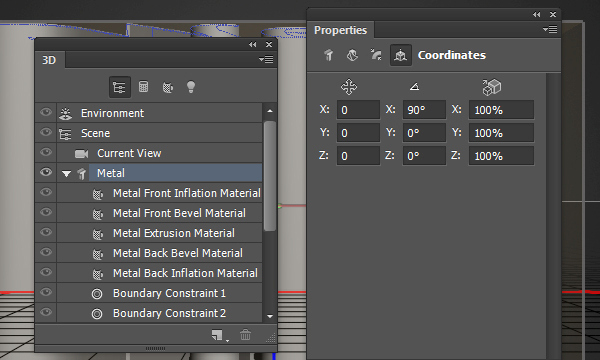Viewport: 600px width, 360px height.
Task: Toggle visibility of Environment
Action: pos(46,112)
